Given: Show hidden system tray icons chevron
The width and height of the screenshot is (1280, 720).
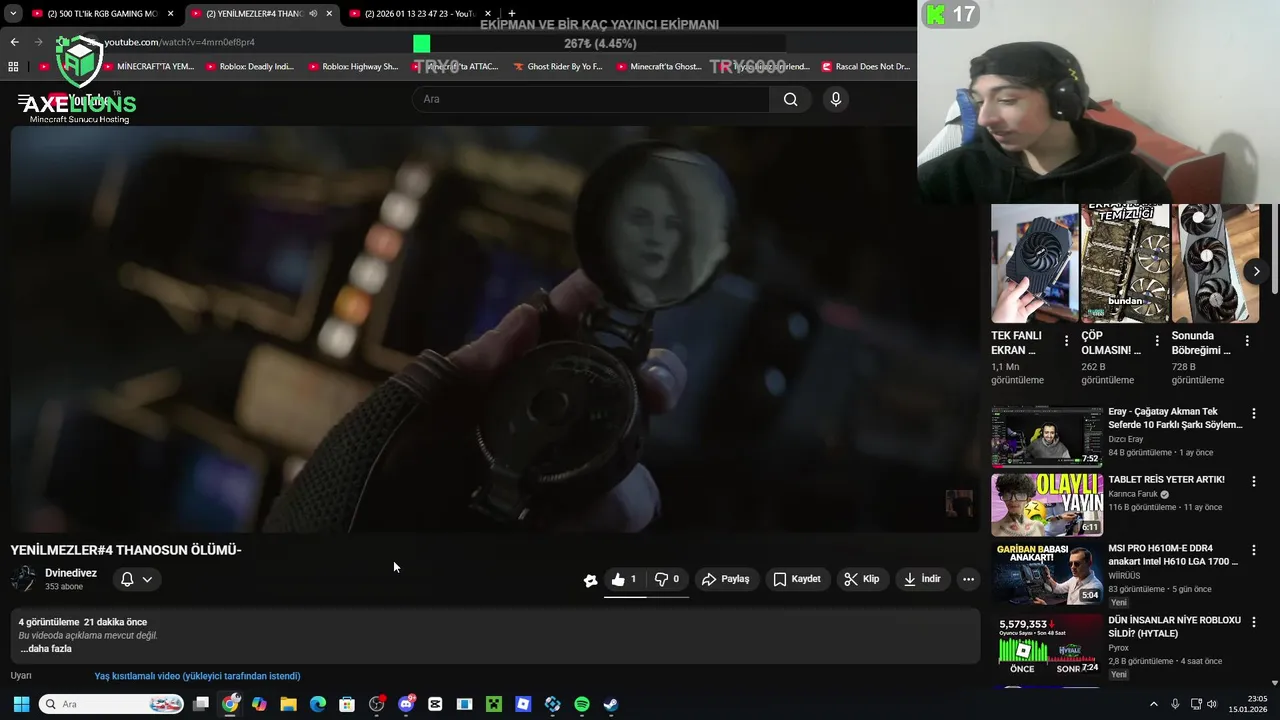Looking at the screenshot, I should 1153,704.
